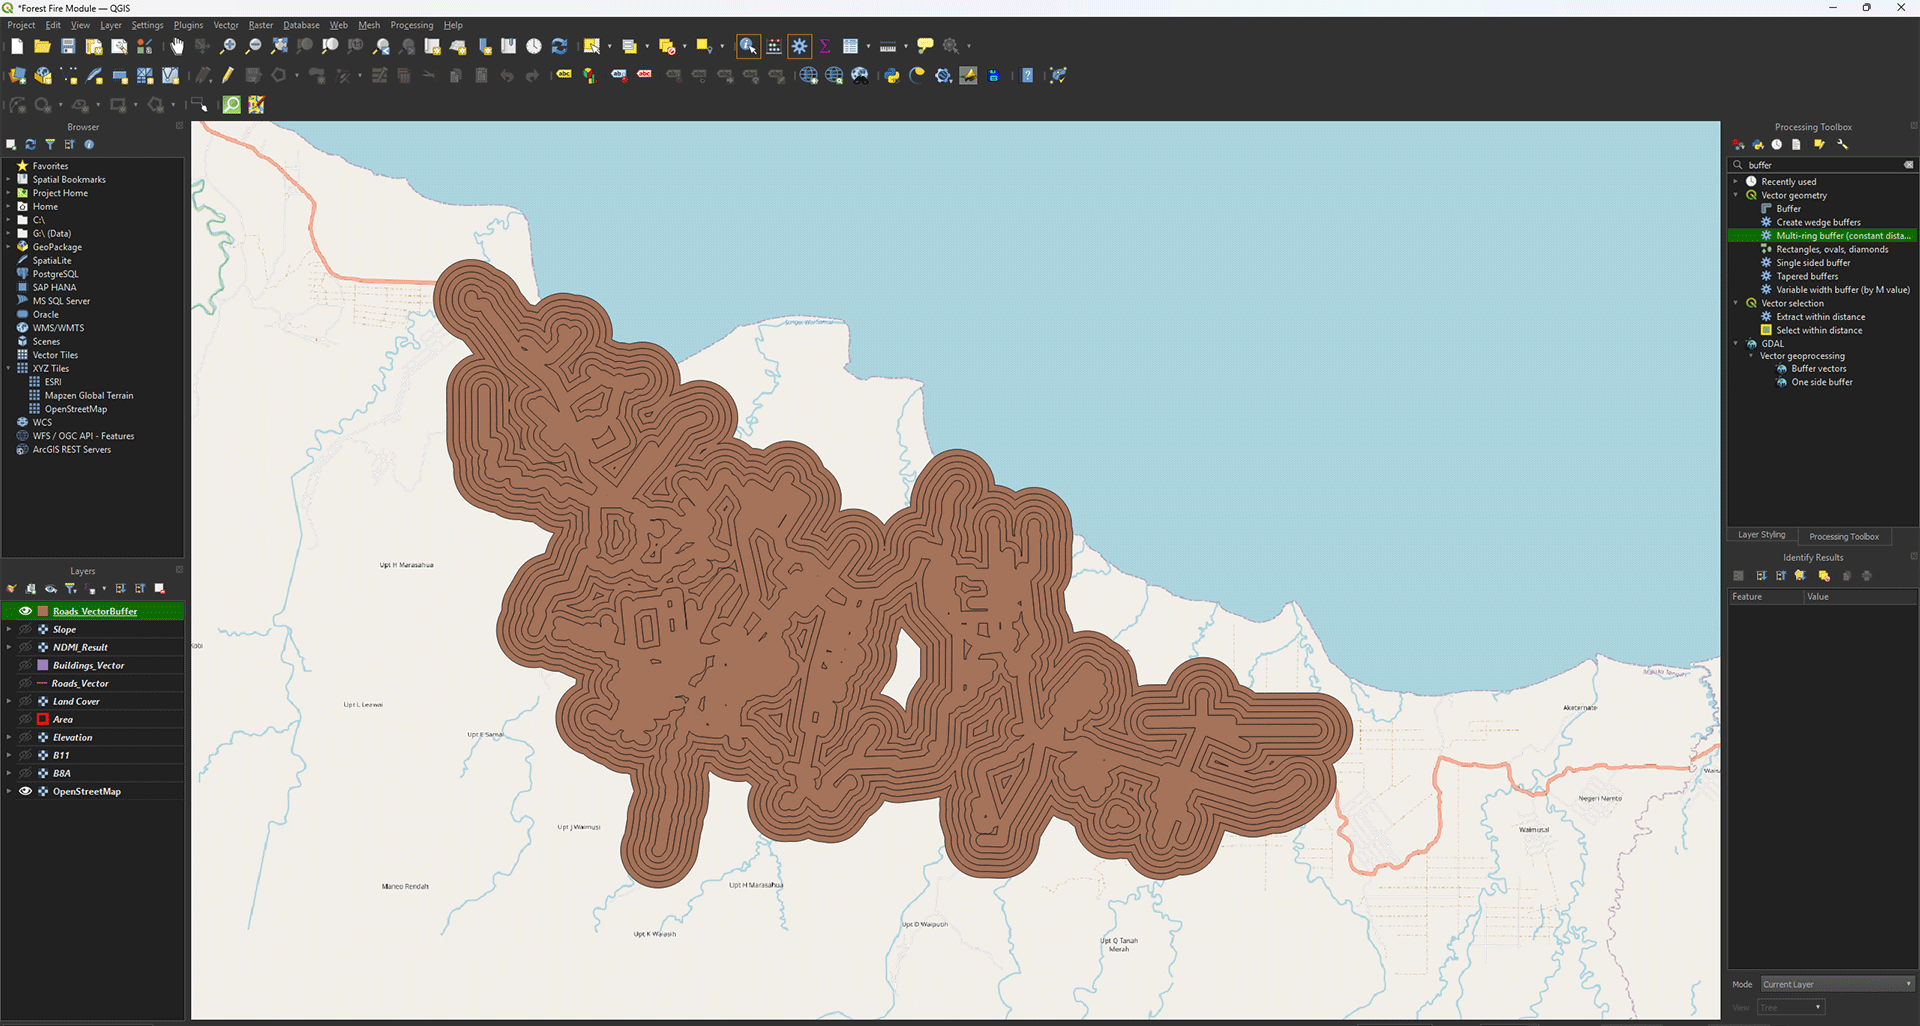The height and width of the screenshot is (1026, 1920).
Task: Toggle OpenStreetMap layer visibility off
Action: point(26,791)
